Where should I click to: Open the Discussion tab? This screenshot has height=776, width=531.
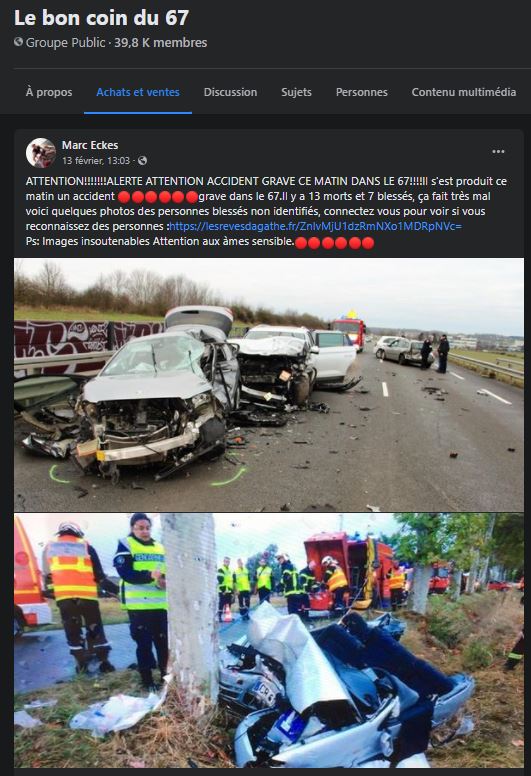coord(231,92)
